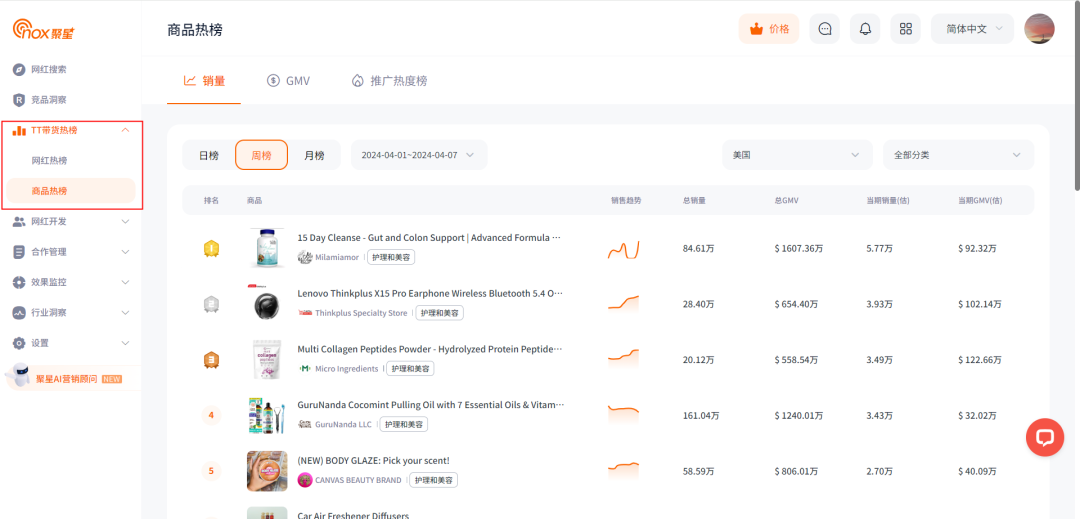
Task: Open the Multi Collagen Peptides Powder link
Action: click(430, 349)
